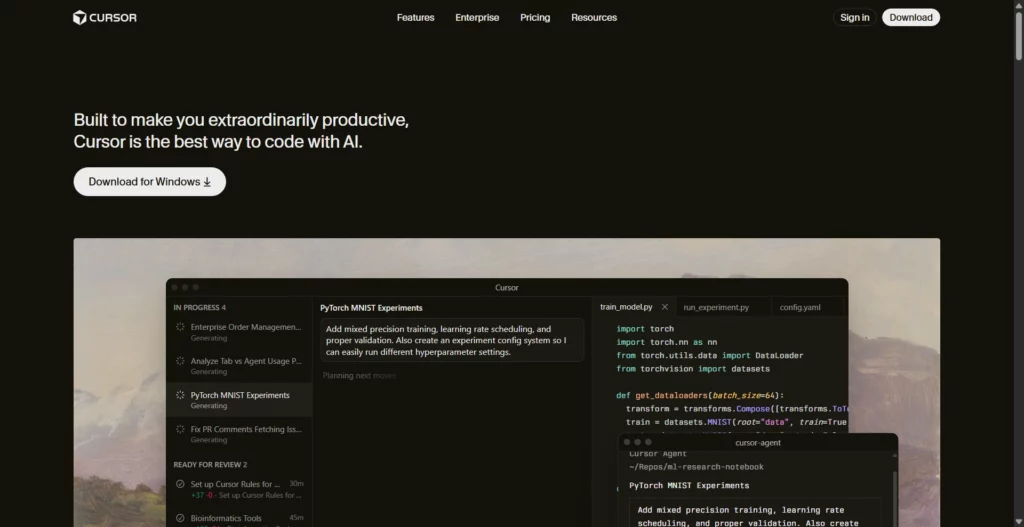Click the PyTorch MNIST Experiments chat title
Viewport: 1024px width, 527px height.
(x=371, y=308)
